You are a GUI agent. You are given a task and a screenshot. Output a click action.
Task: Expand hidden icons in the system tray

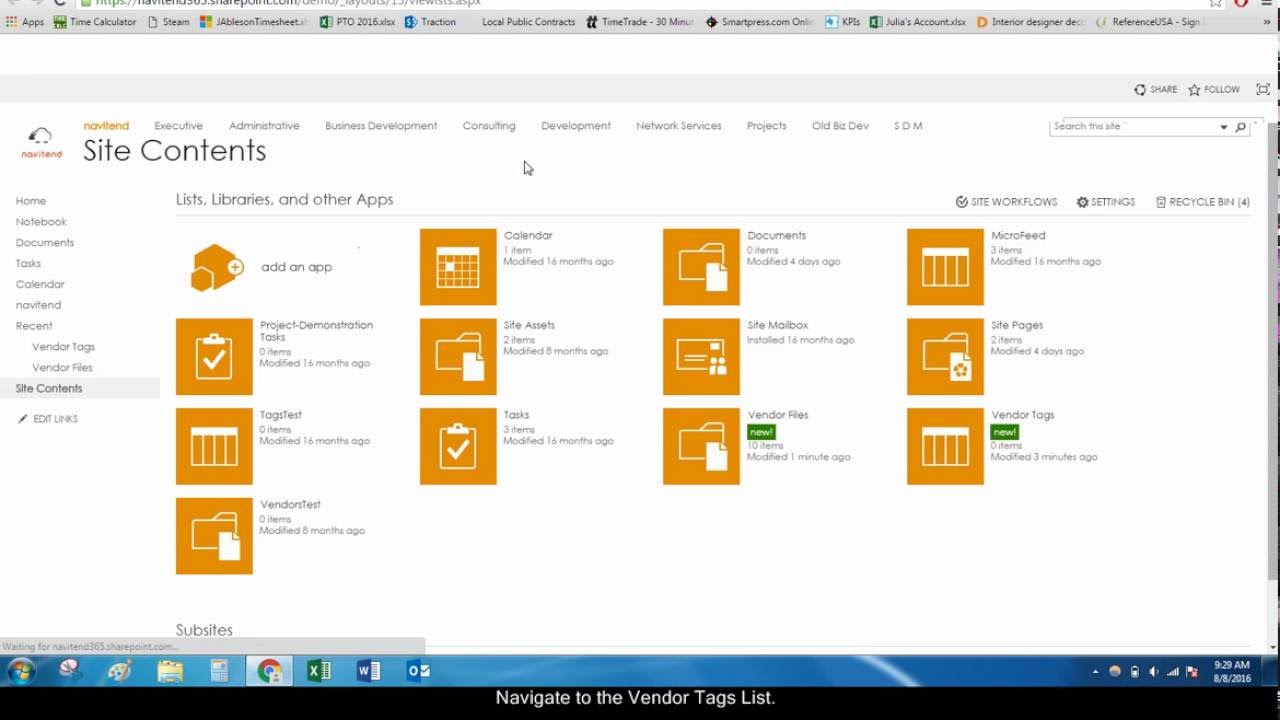(1095, 670)
